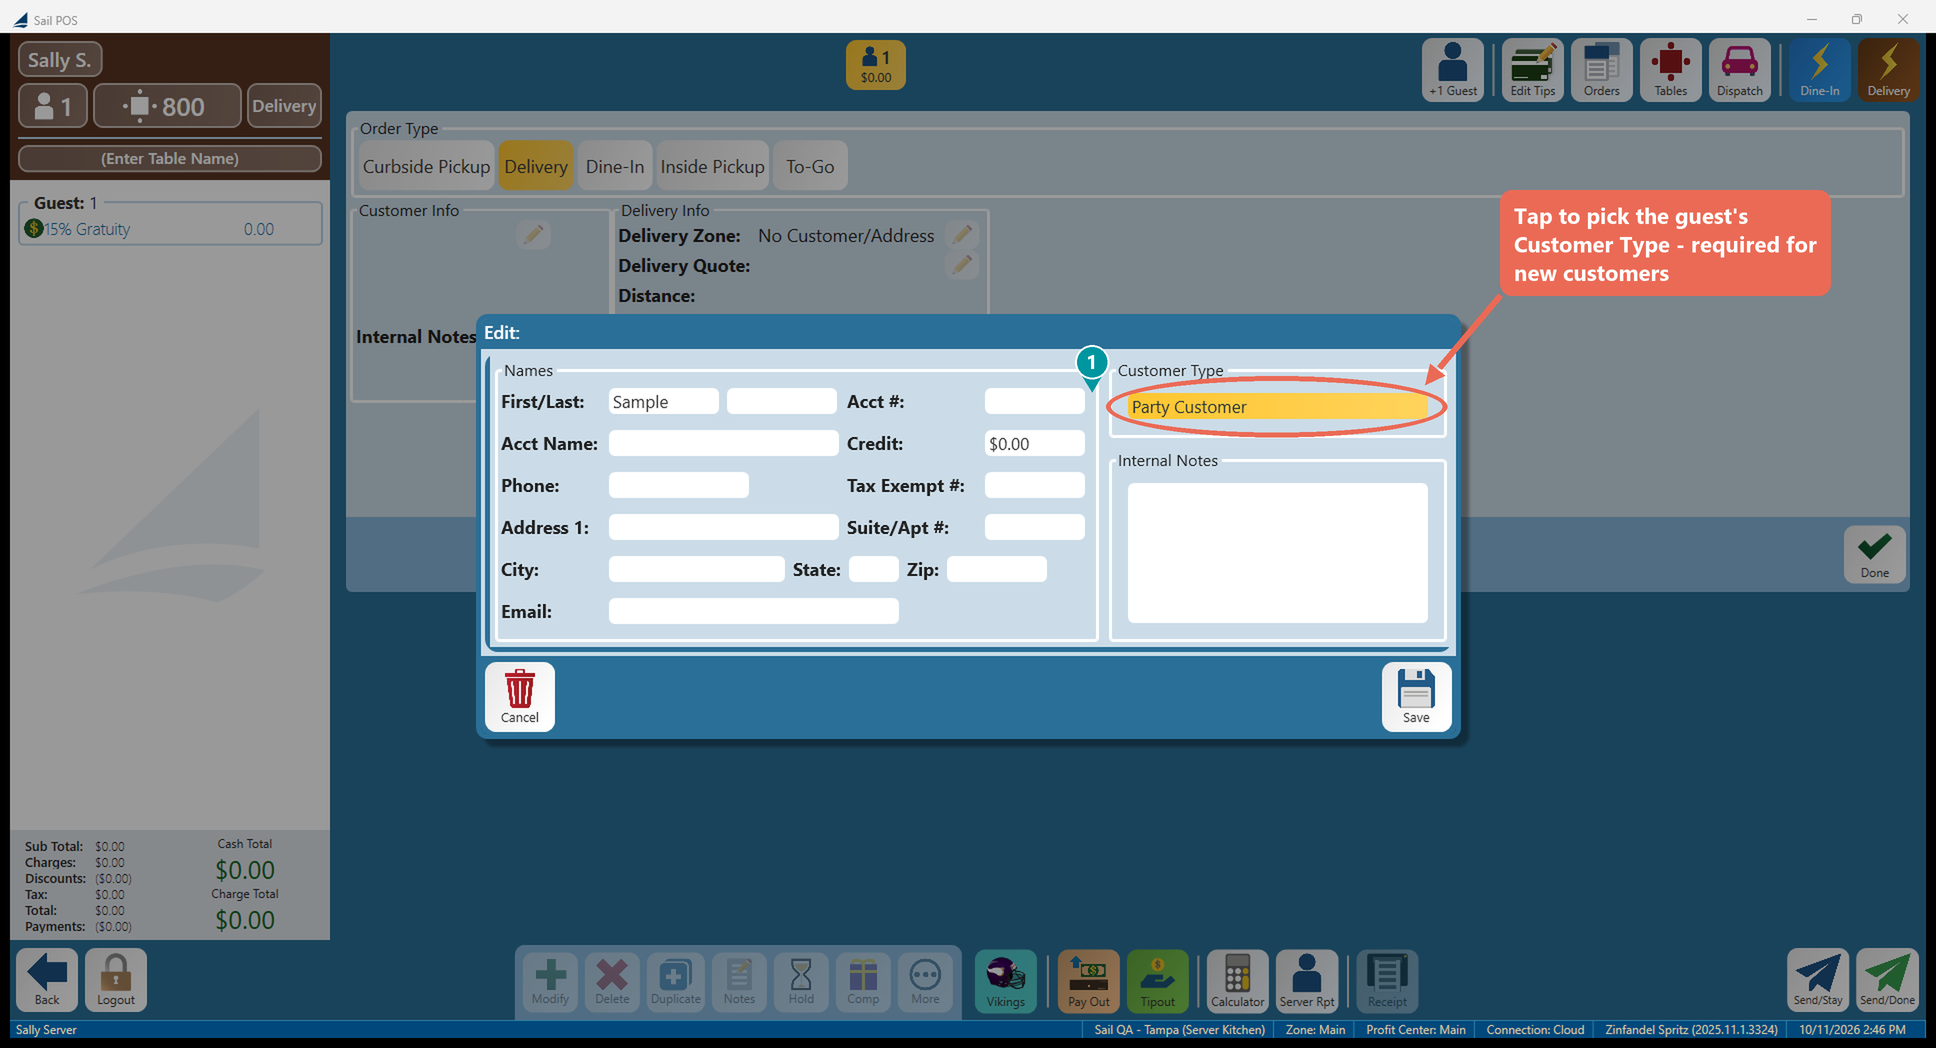Start a quick Delivery order from toolbar

[x=1888, y=70]
